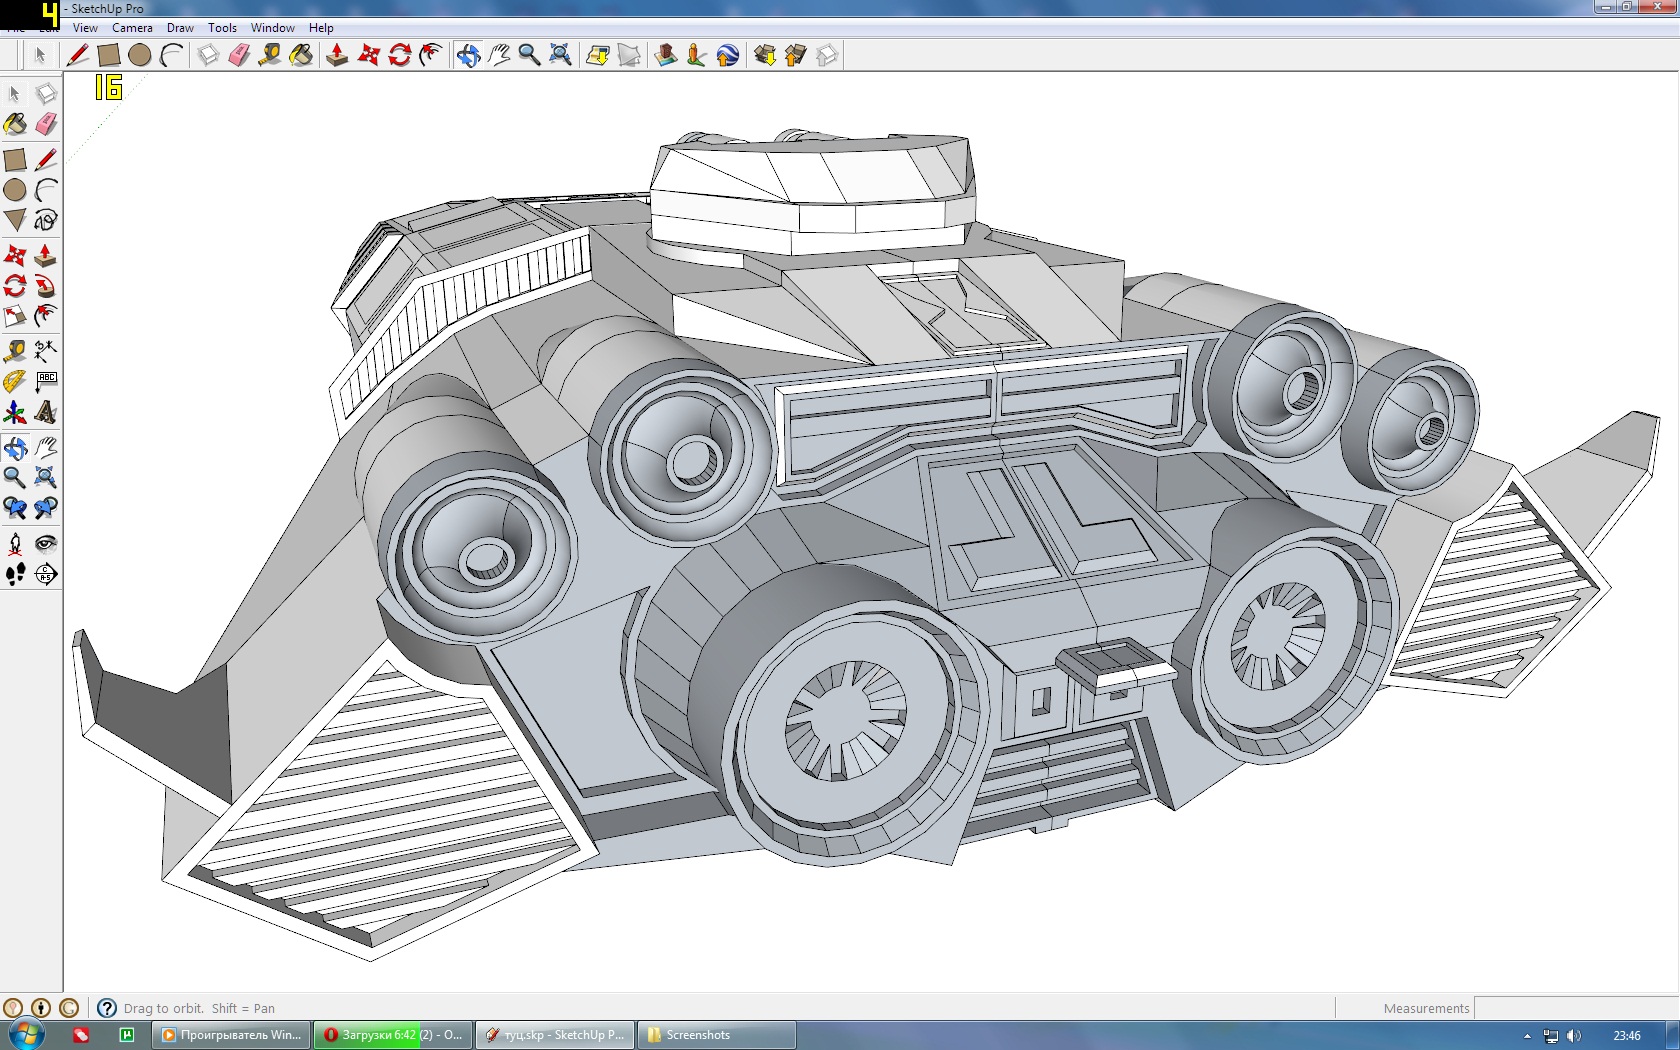Open the Draw menu
The height and width of the screenshot is (1050, 1680).
point(180,28)
